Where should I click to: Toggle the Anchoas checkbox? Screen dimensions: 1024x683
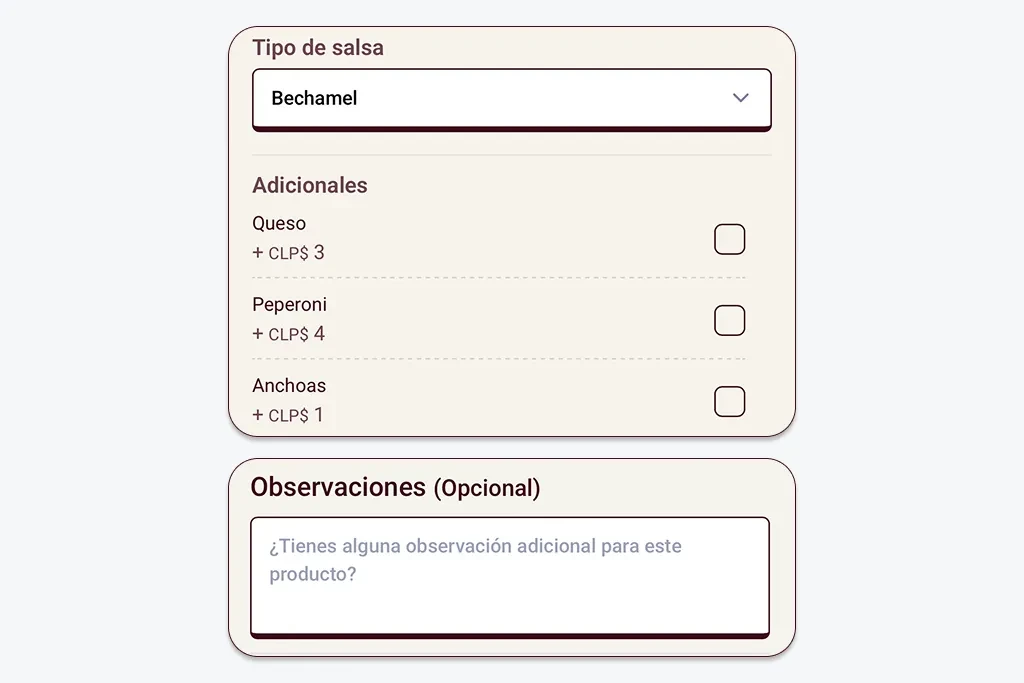[729, 401]
